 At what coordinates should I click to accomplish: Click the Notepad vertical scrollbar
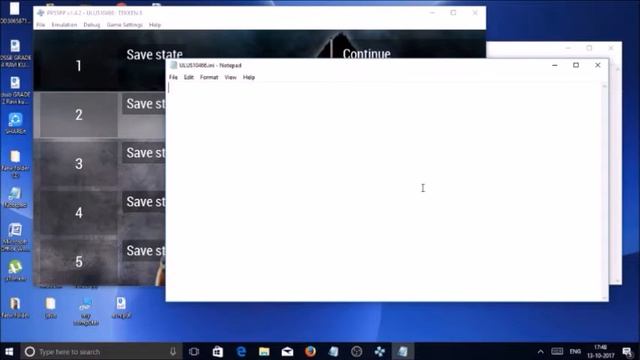[x=604, y=191]
